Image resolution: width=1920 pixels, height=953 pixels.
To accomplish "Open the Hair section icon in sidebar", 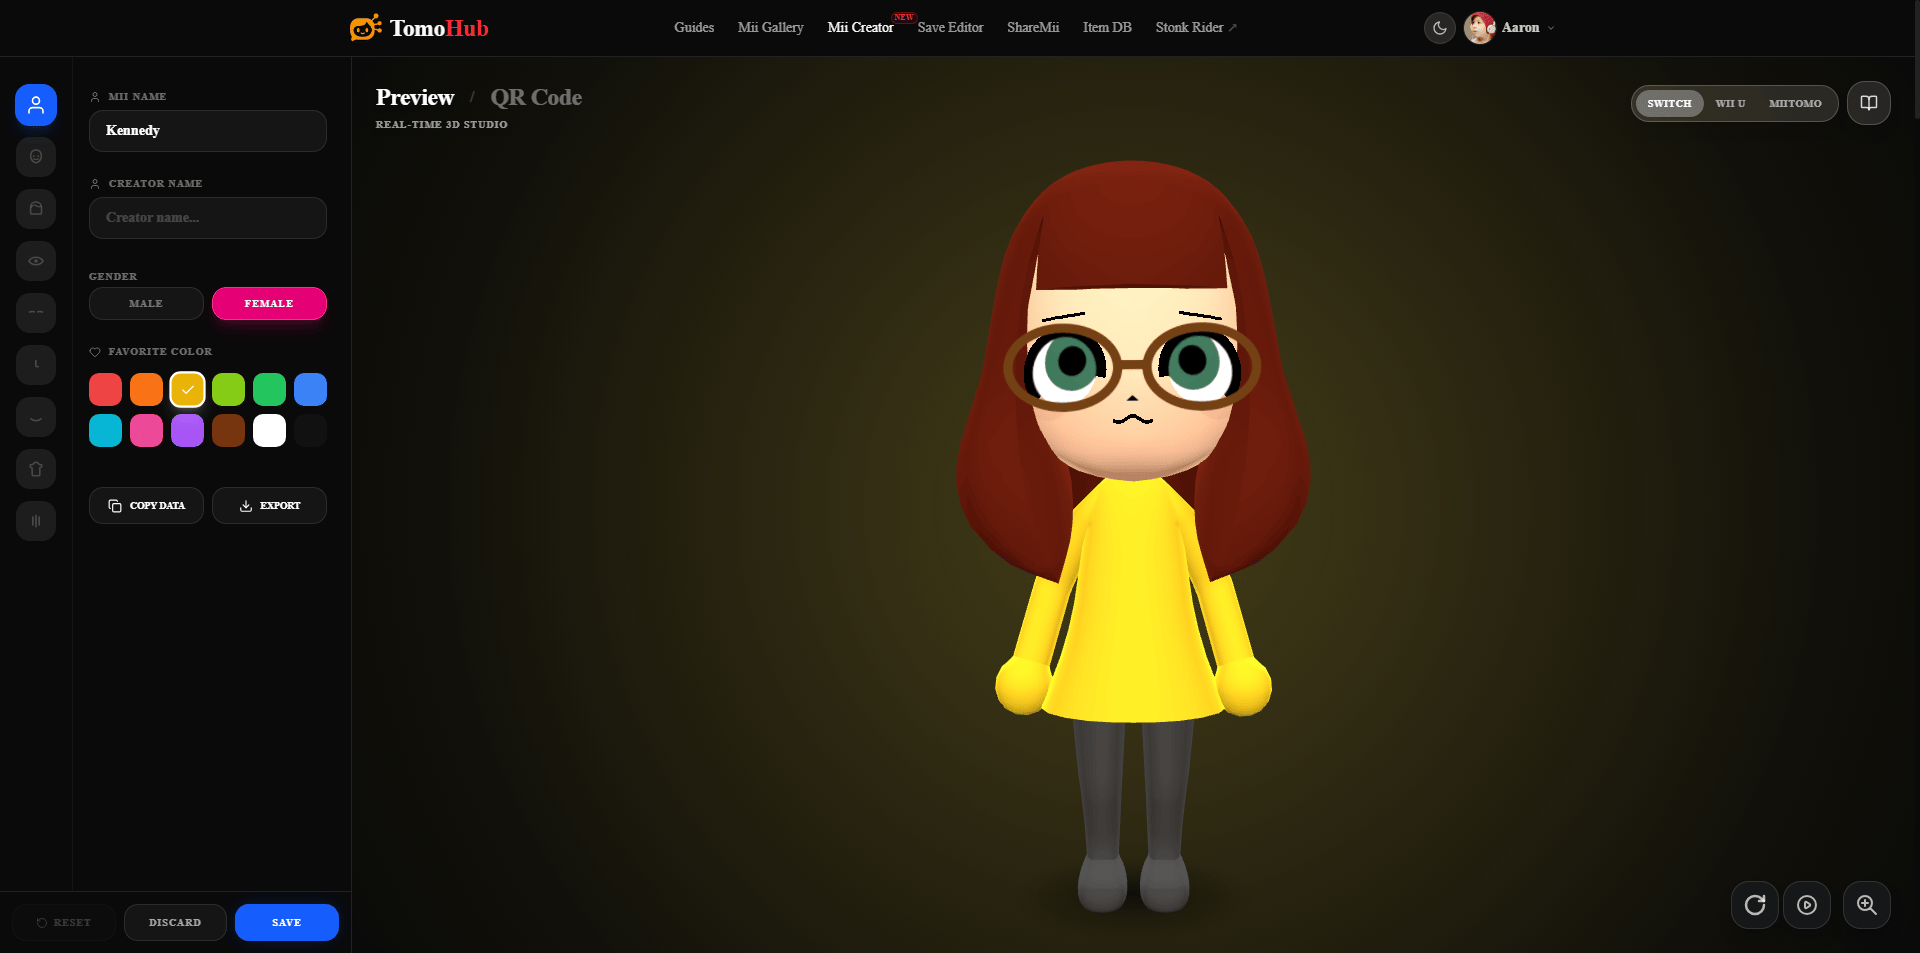I will [36, 209].
